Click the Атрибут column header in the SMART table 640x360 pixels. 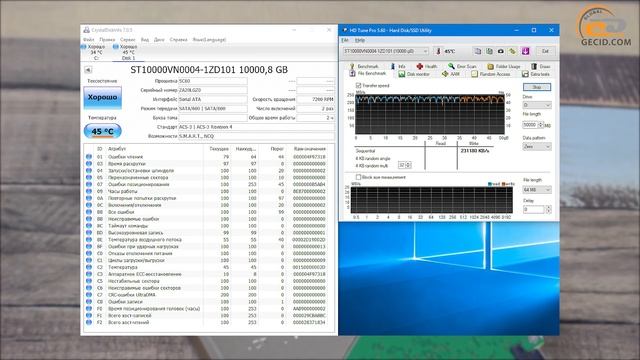click(x=117, y=149)
